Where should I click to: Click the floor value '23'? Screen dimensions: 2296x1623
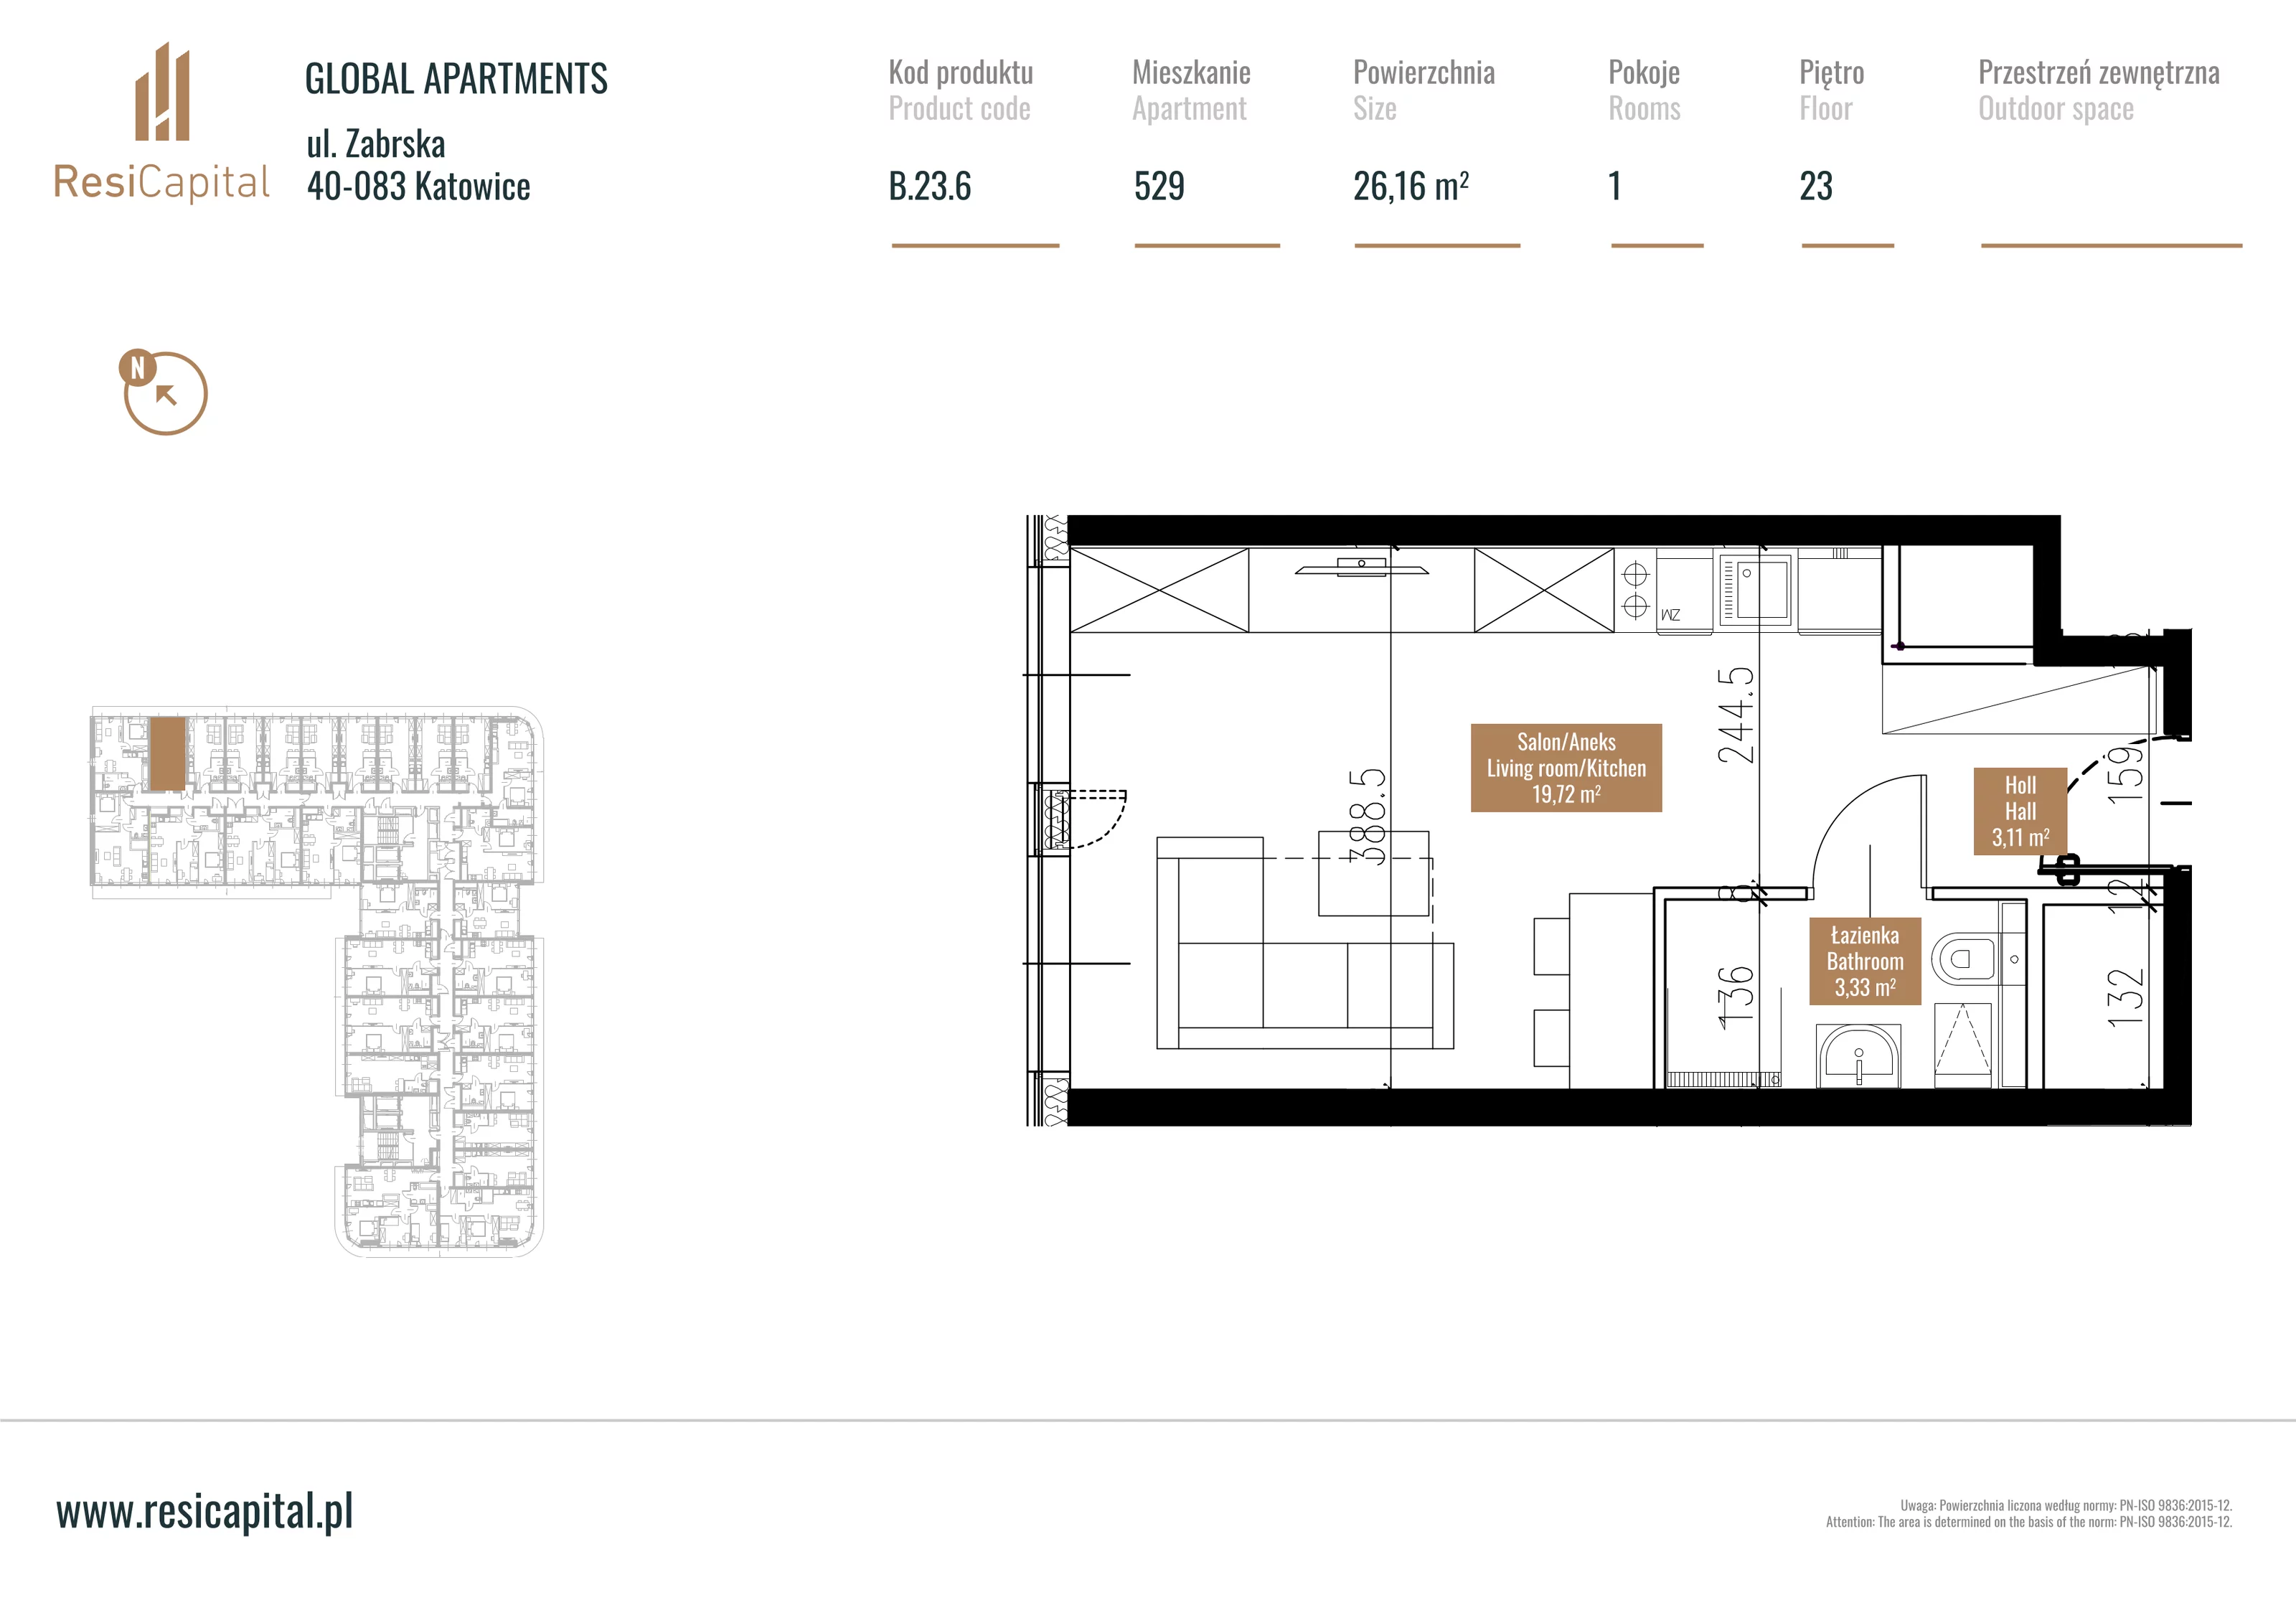(x=1816, y=186)
